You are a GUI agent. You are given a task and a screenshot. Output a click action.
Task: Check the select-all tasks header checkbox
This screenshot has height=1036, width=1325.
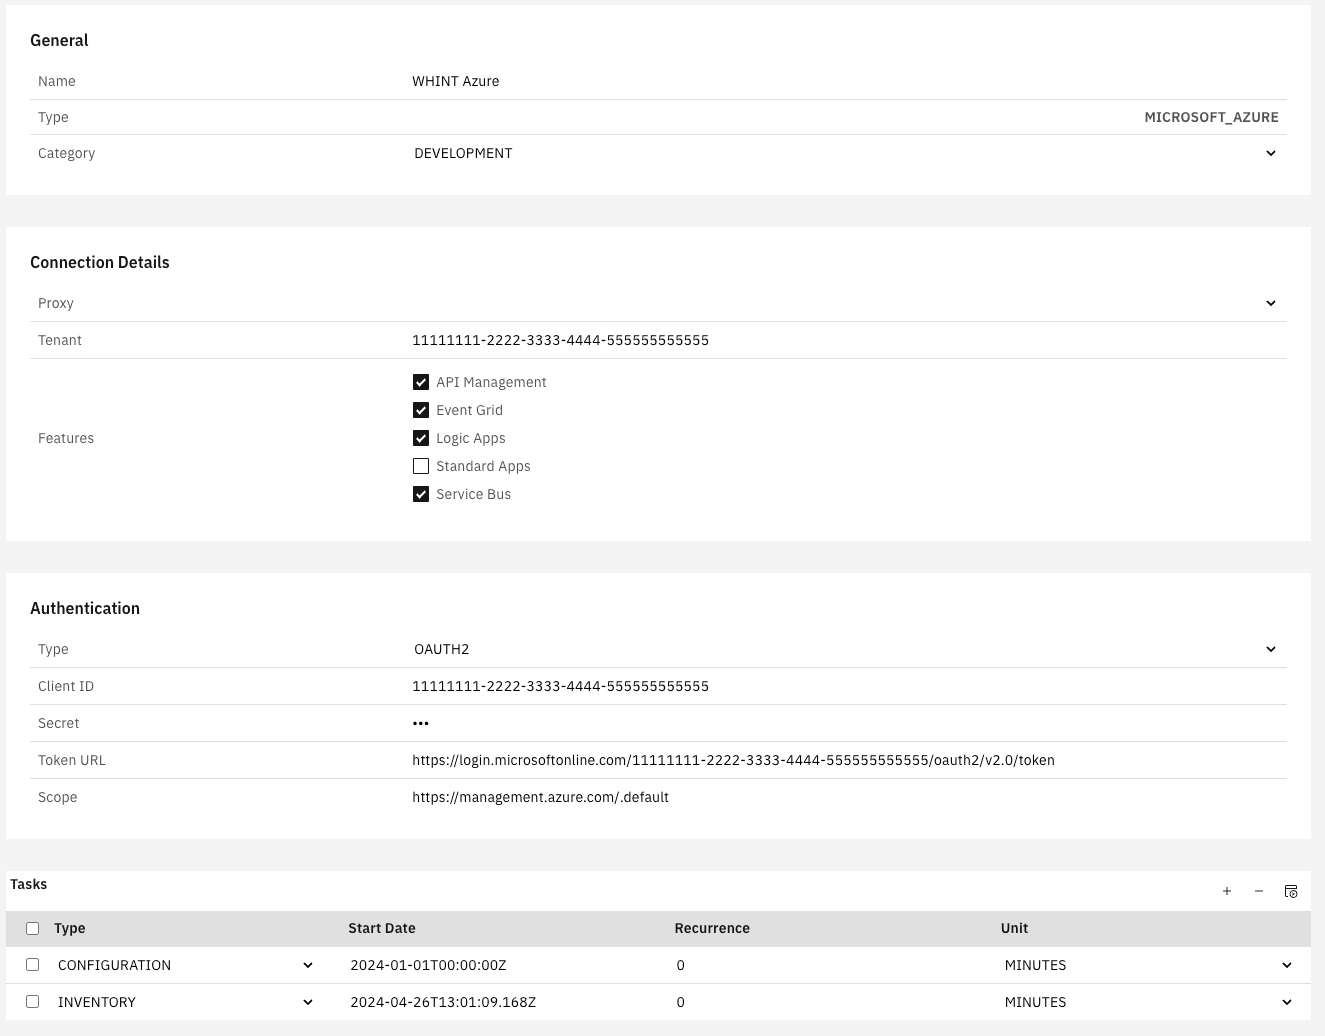33,928
